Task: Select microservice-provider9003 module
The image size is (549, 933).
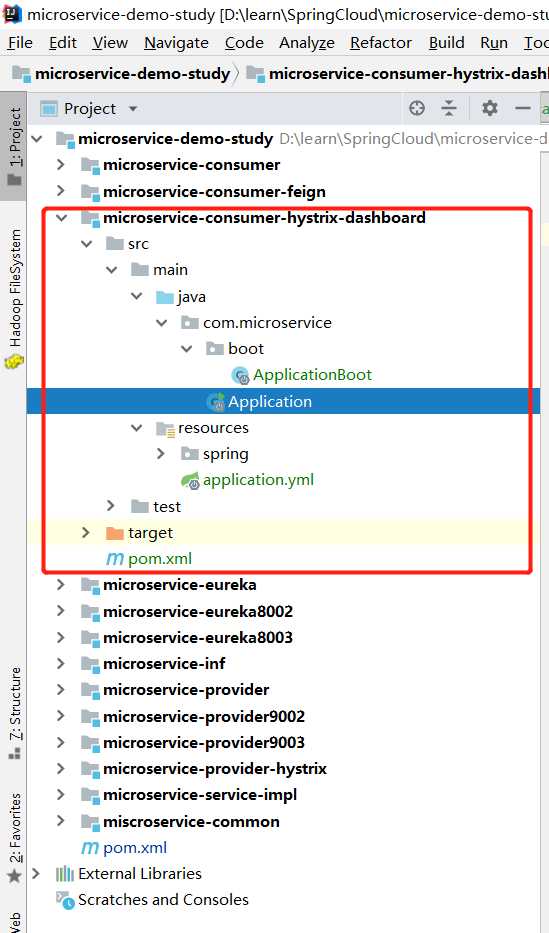Action: coord(203,743)
